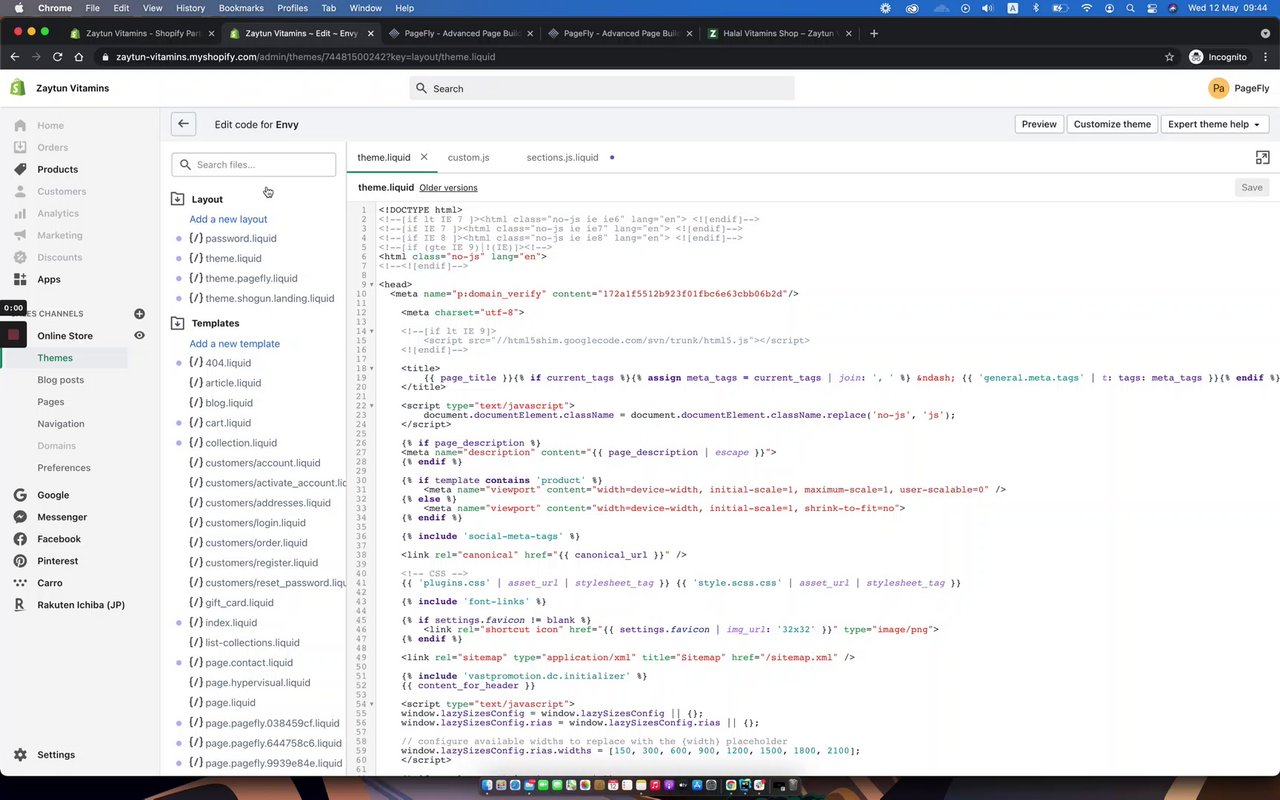Collapse the Layout folder
Image resolution: width=1280 pixels, height=800 pixels.
178,199
